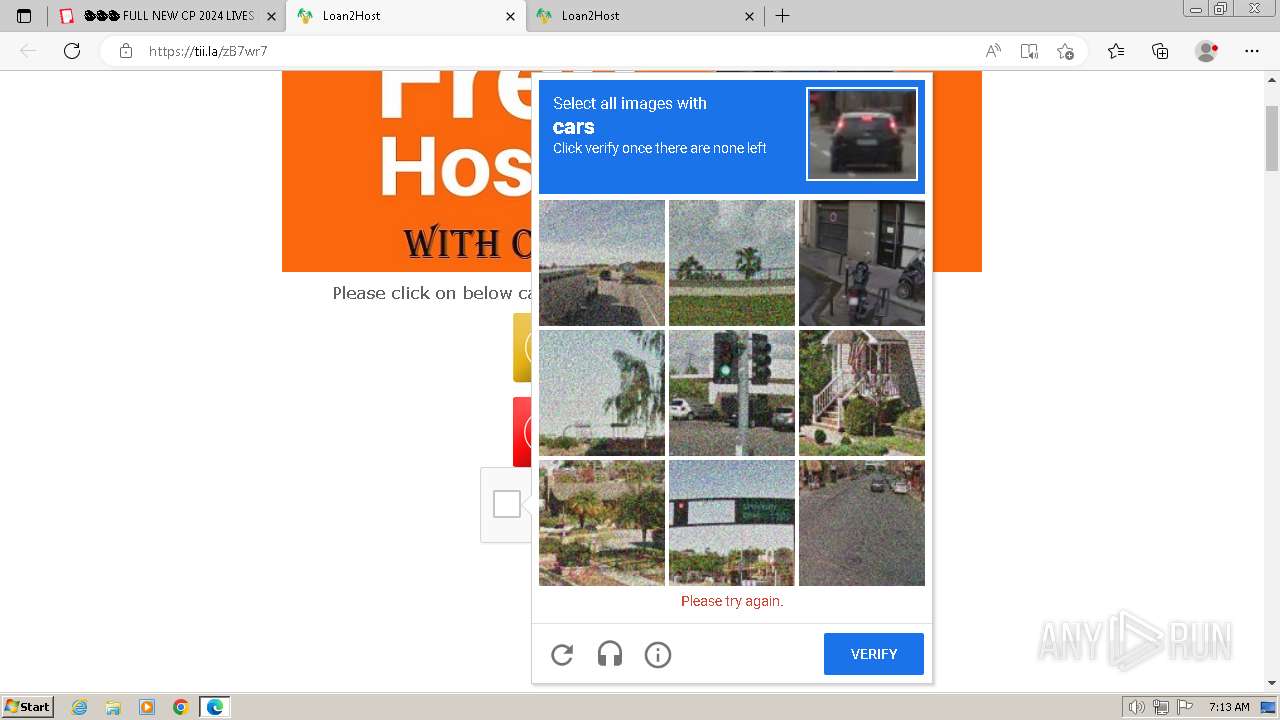Open Collections in Edge toolbar

point(1160,51)
